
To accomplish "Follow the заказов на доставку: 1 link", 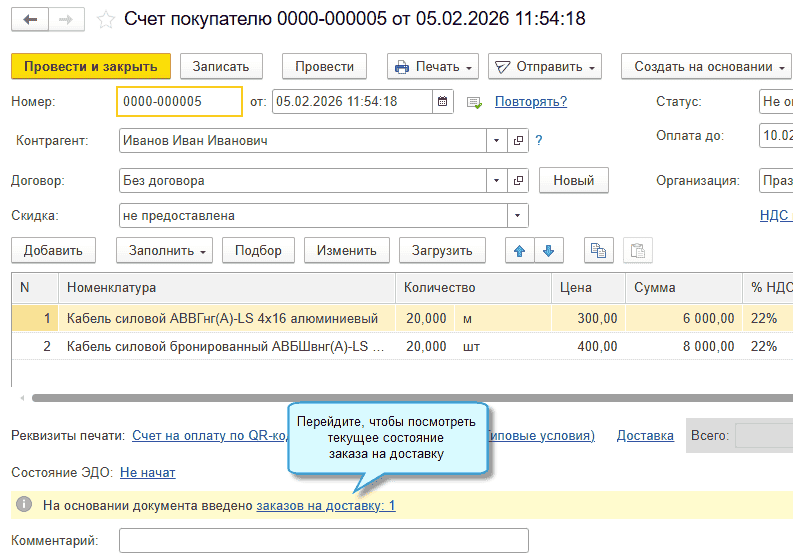I will point(326,505).
